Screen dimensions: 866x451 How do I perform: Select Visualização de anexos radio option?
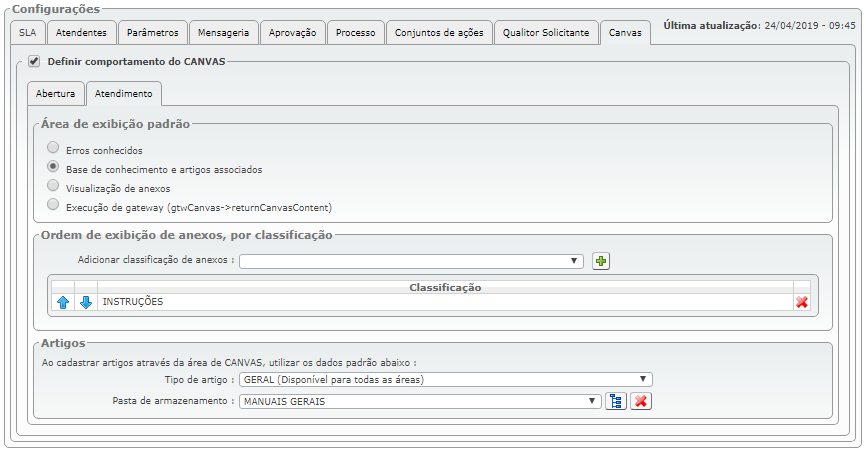point(53,185)
